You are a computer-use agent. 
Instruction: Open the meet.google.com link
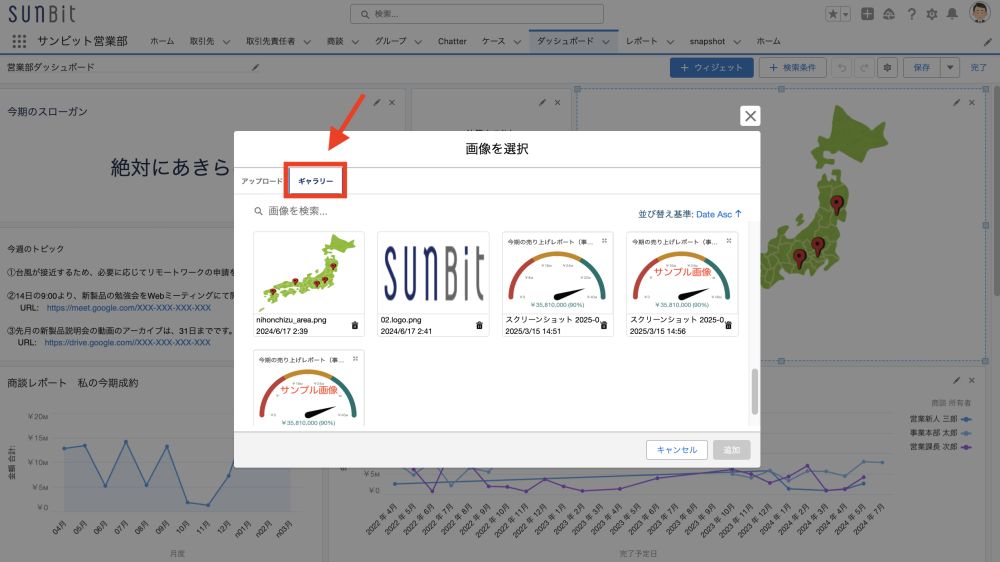click(x=129, y=307)
